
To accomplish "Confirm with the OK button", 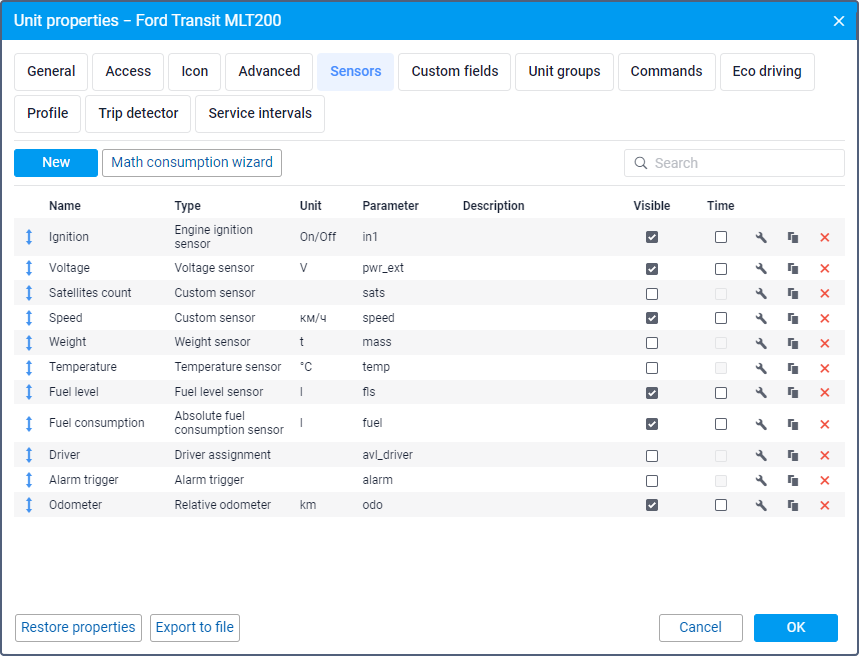I will click(796, 628).
